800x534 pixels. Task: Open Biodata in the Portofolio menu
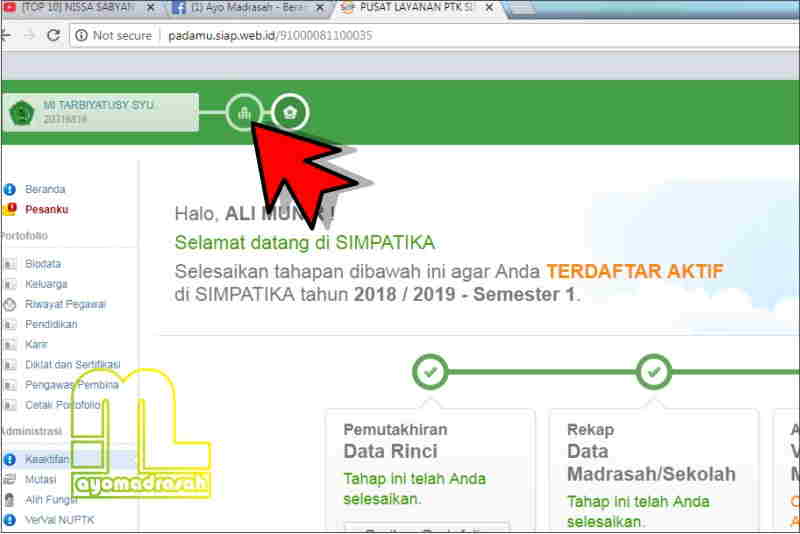43,264
